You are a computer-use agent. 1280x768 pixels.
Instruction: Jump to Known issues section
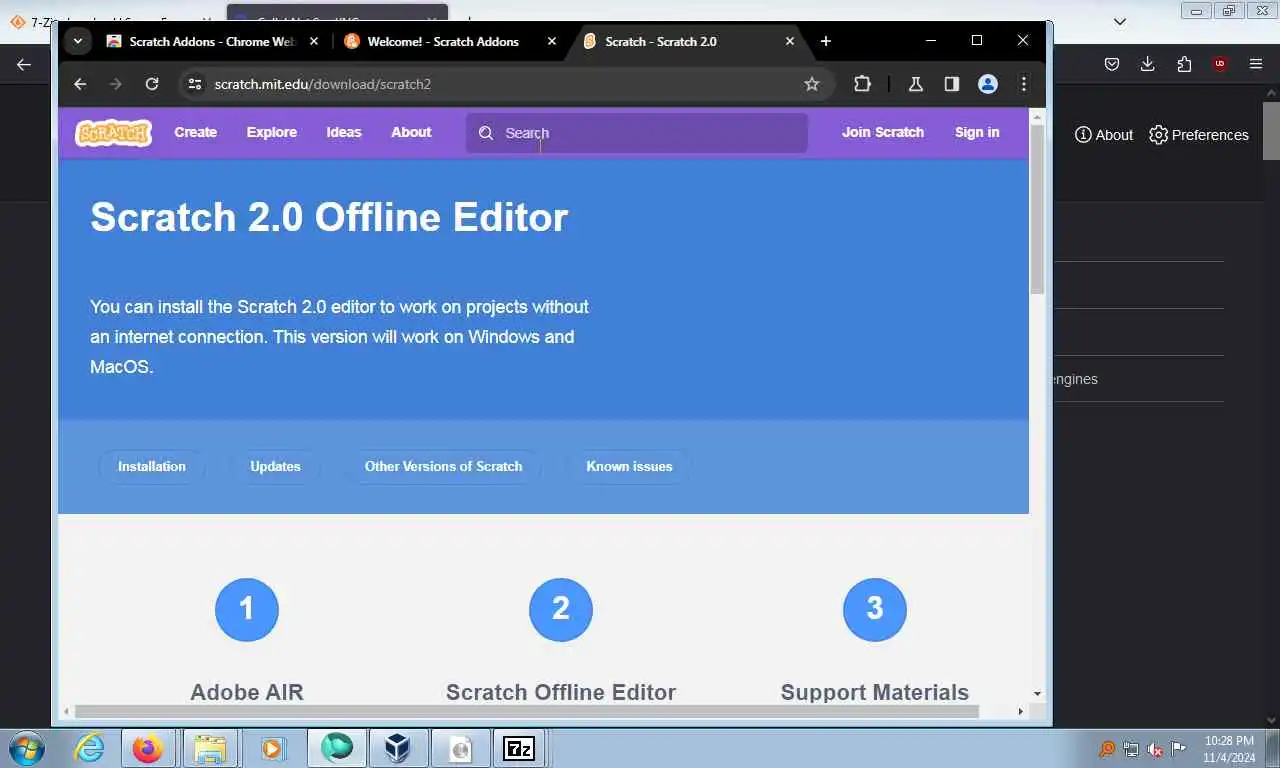[x=629, y=466]
